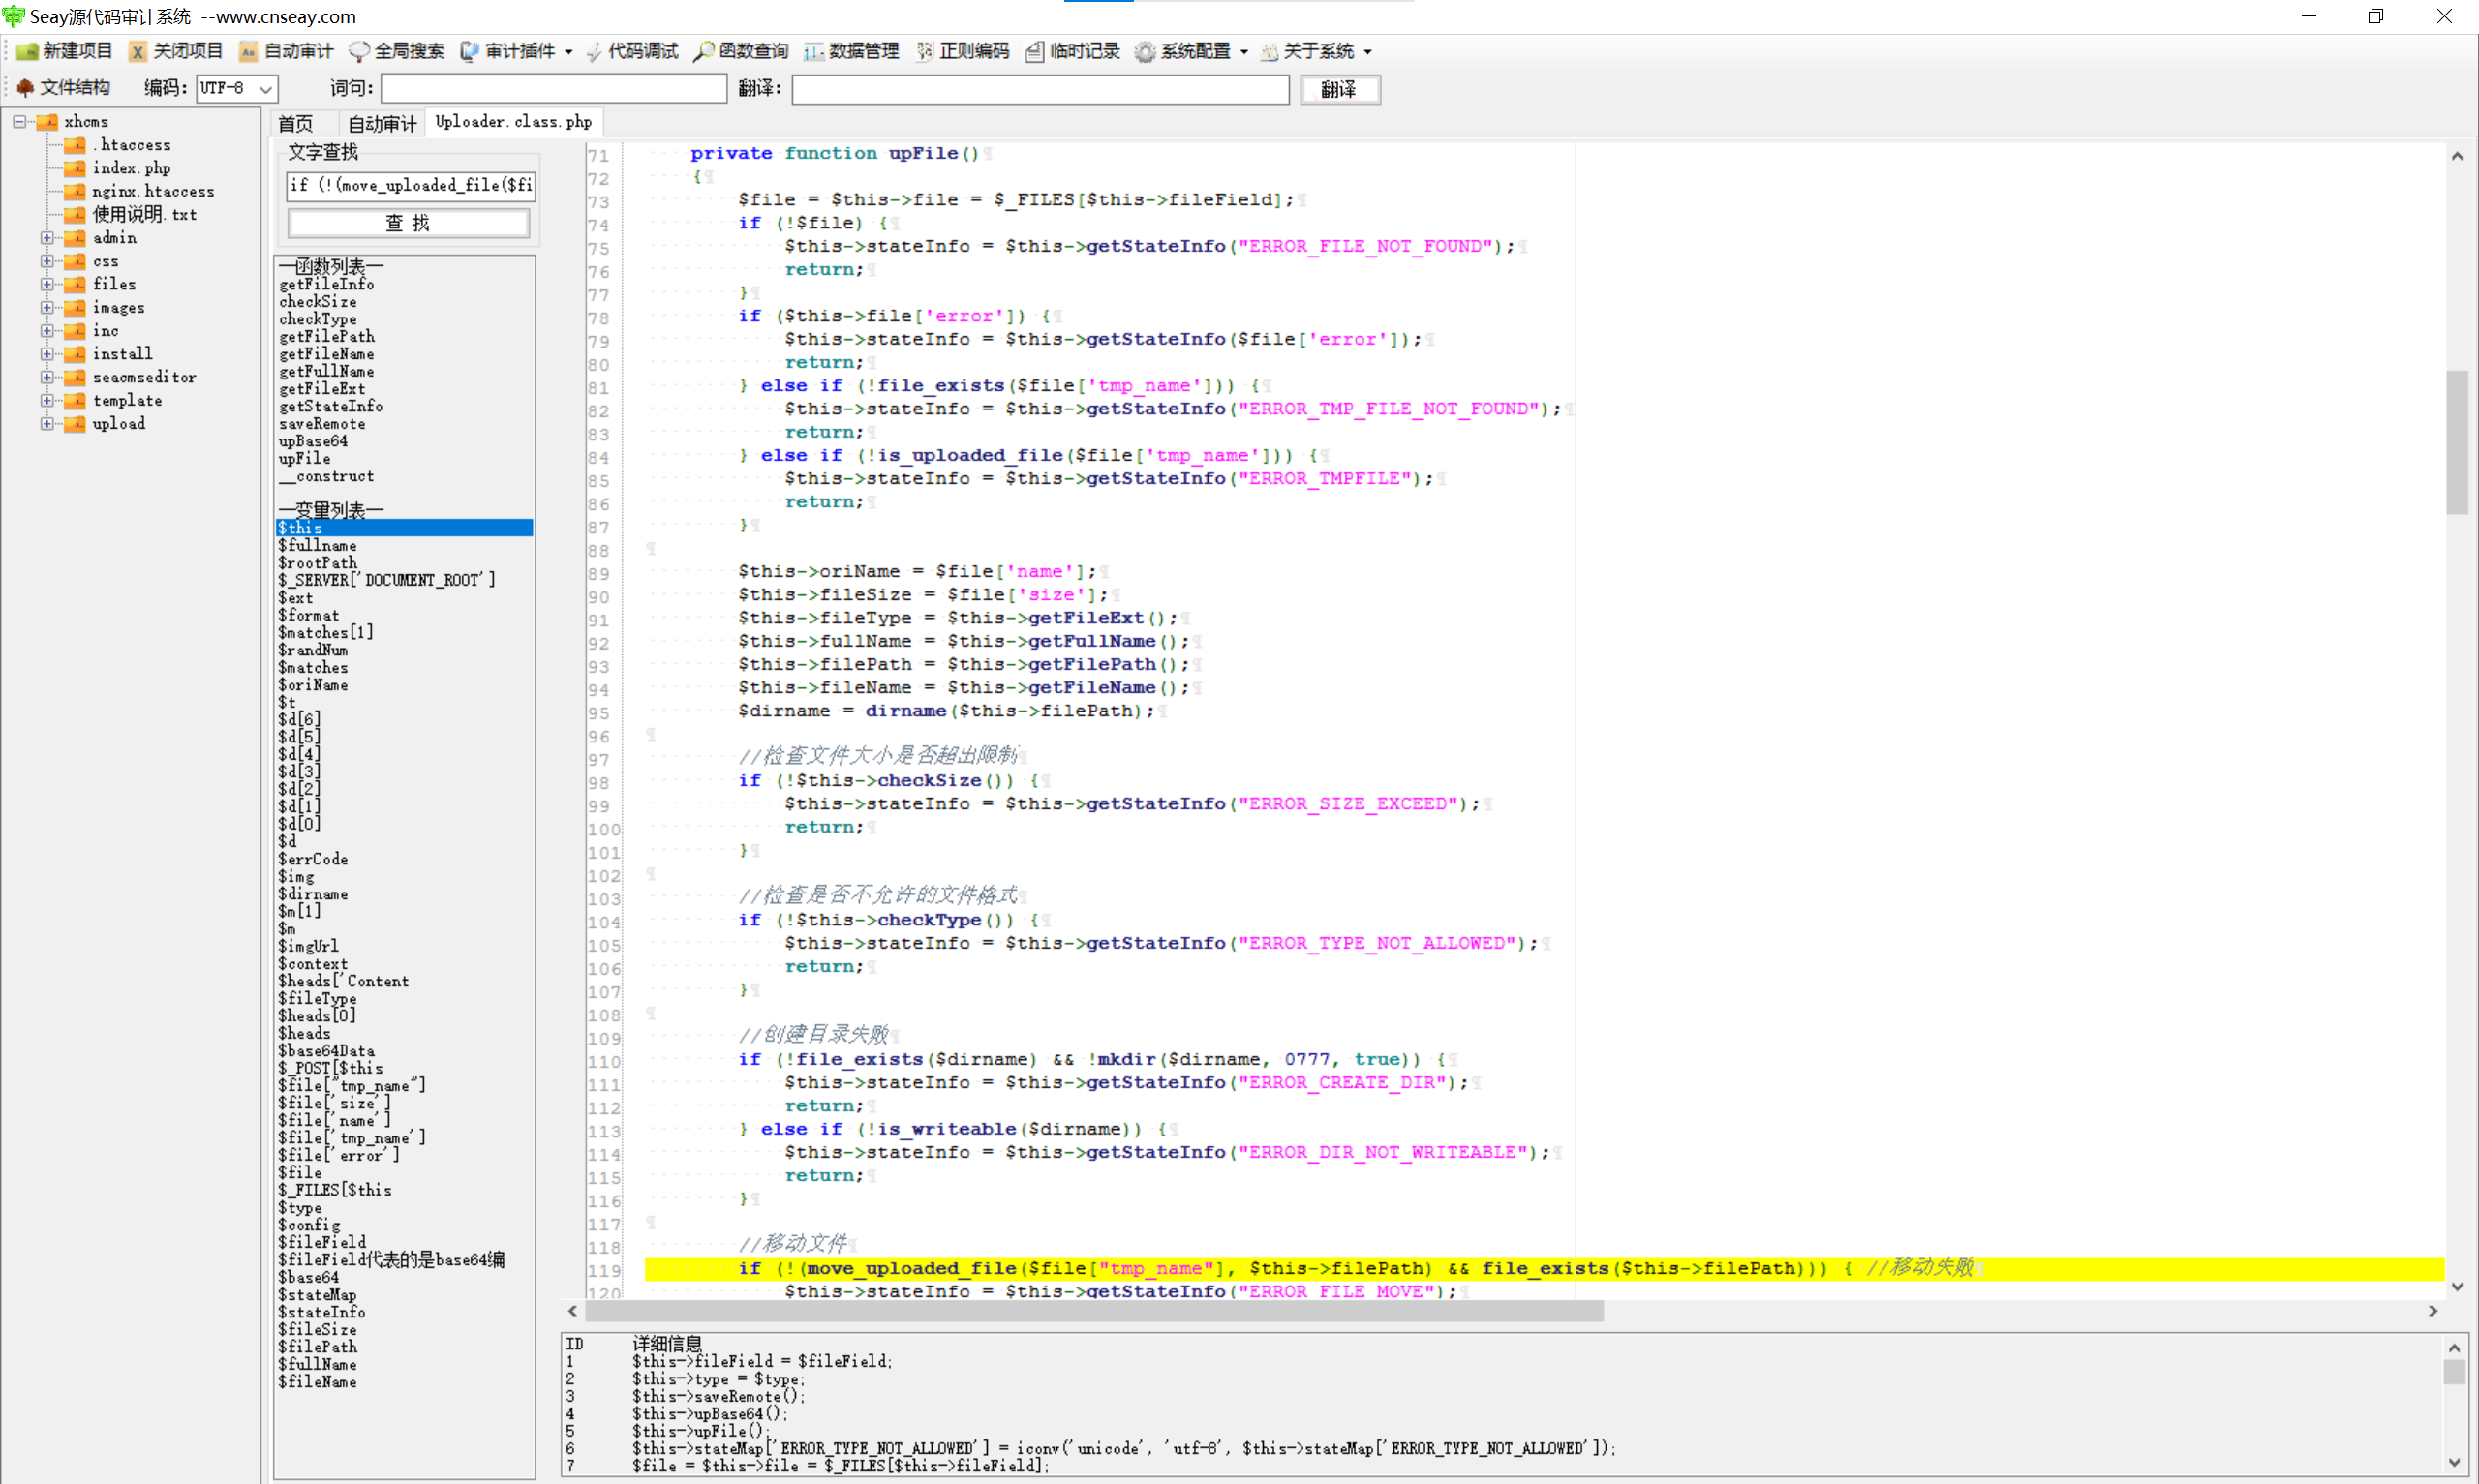Open 正则编码 regex encoding tool
Screen dimensions: 2479x1484
925,51
